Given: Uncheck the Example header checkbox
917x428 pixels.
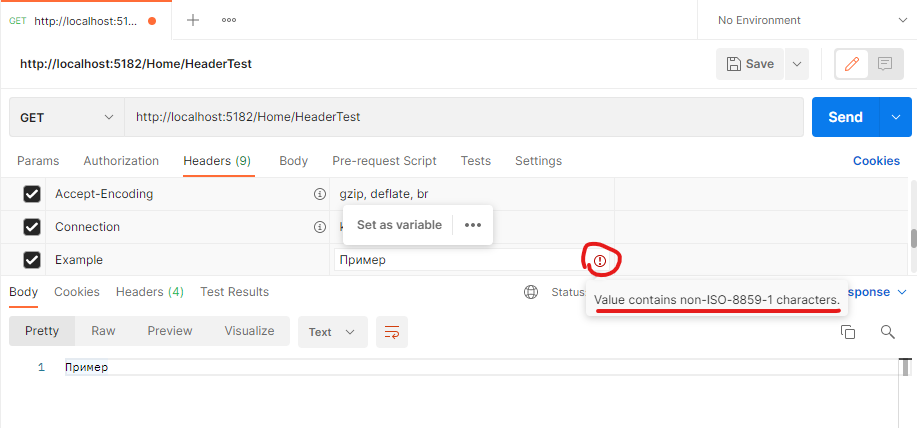Looking at the screenshot, I should [32, 260].
